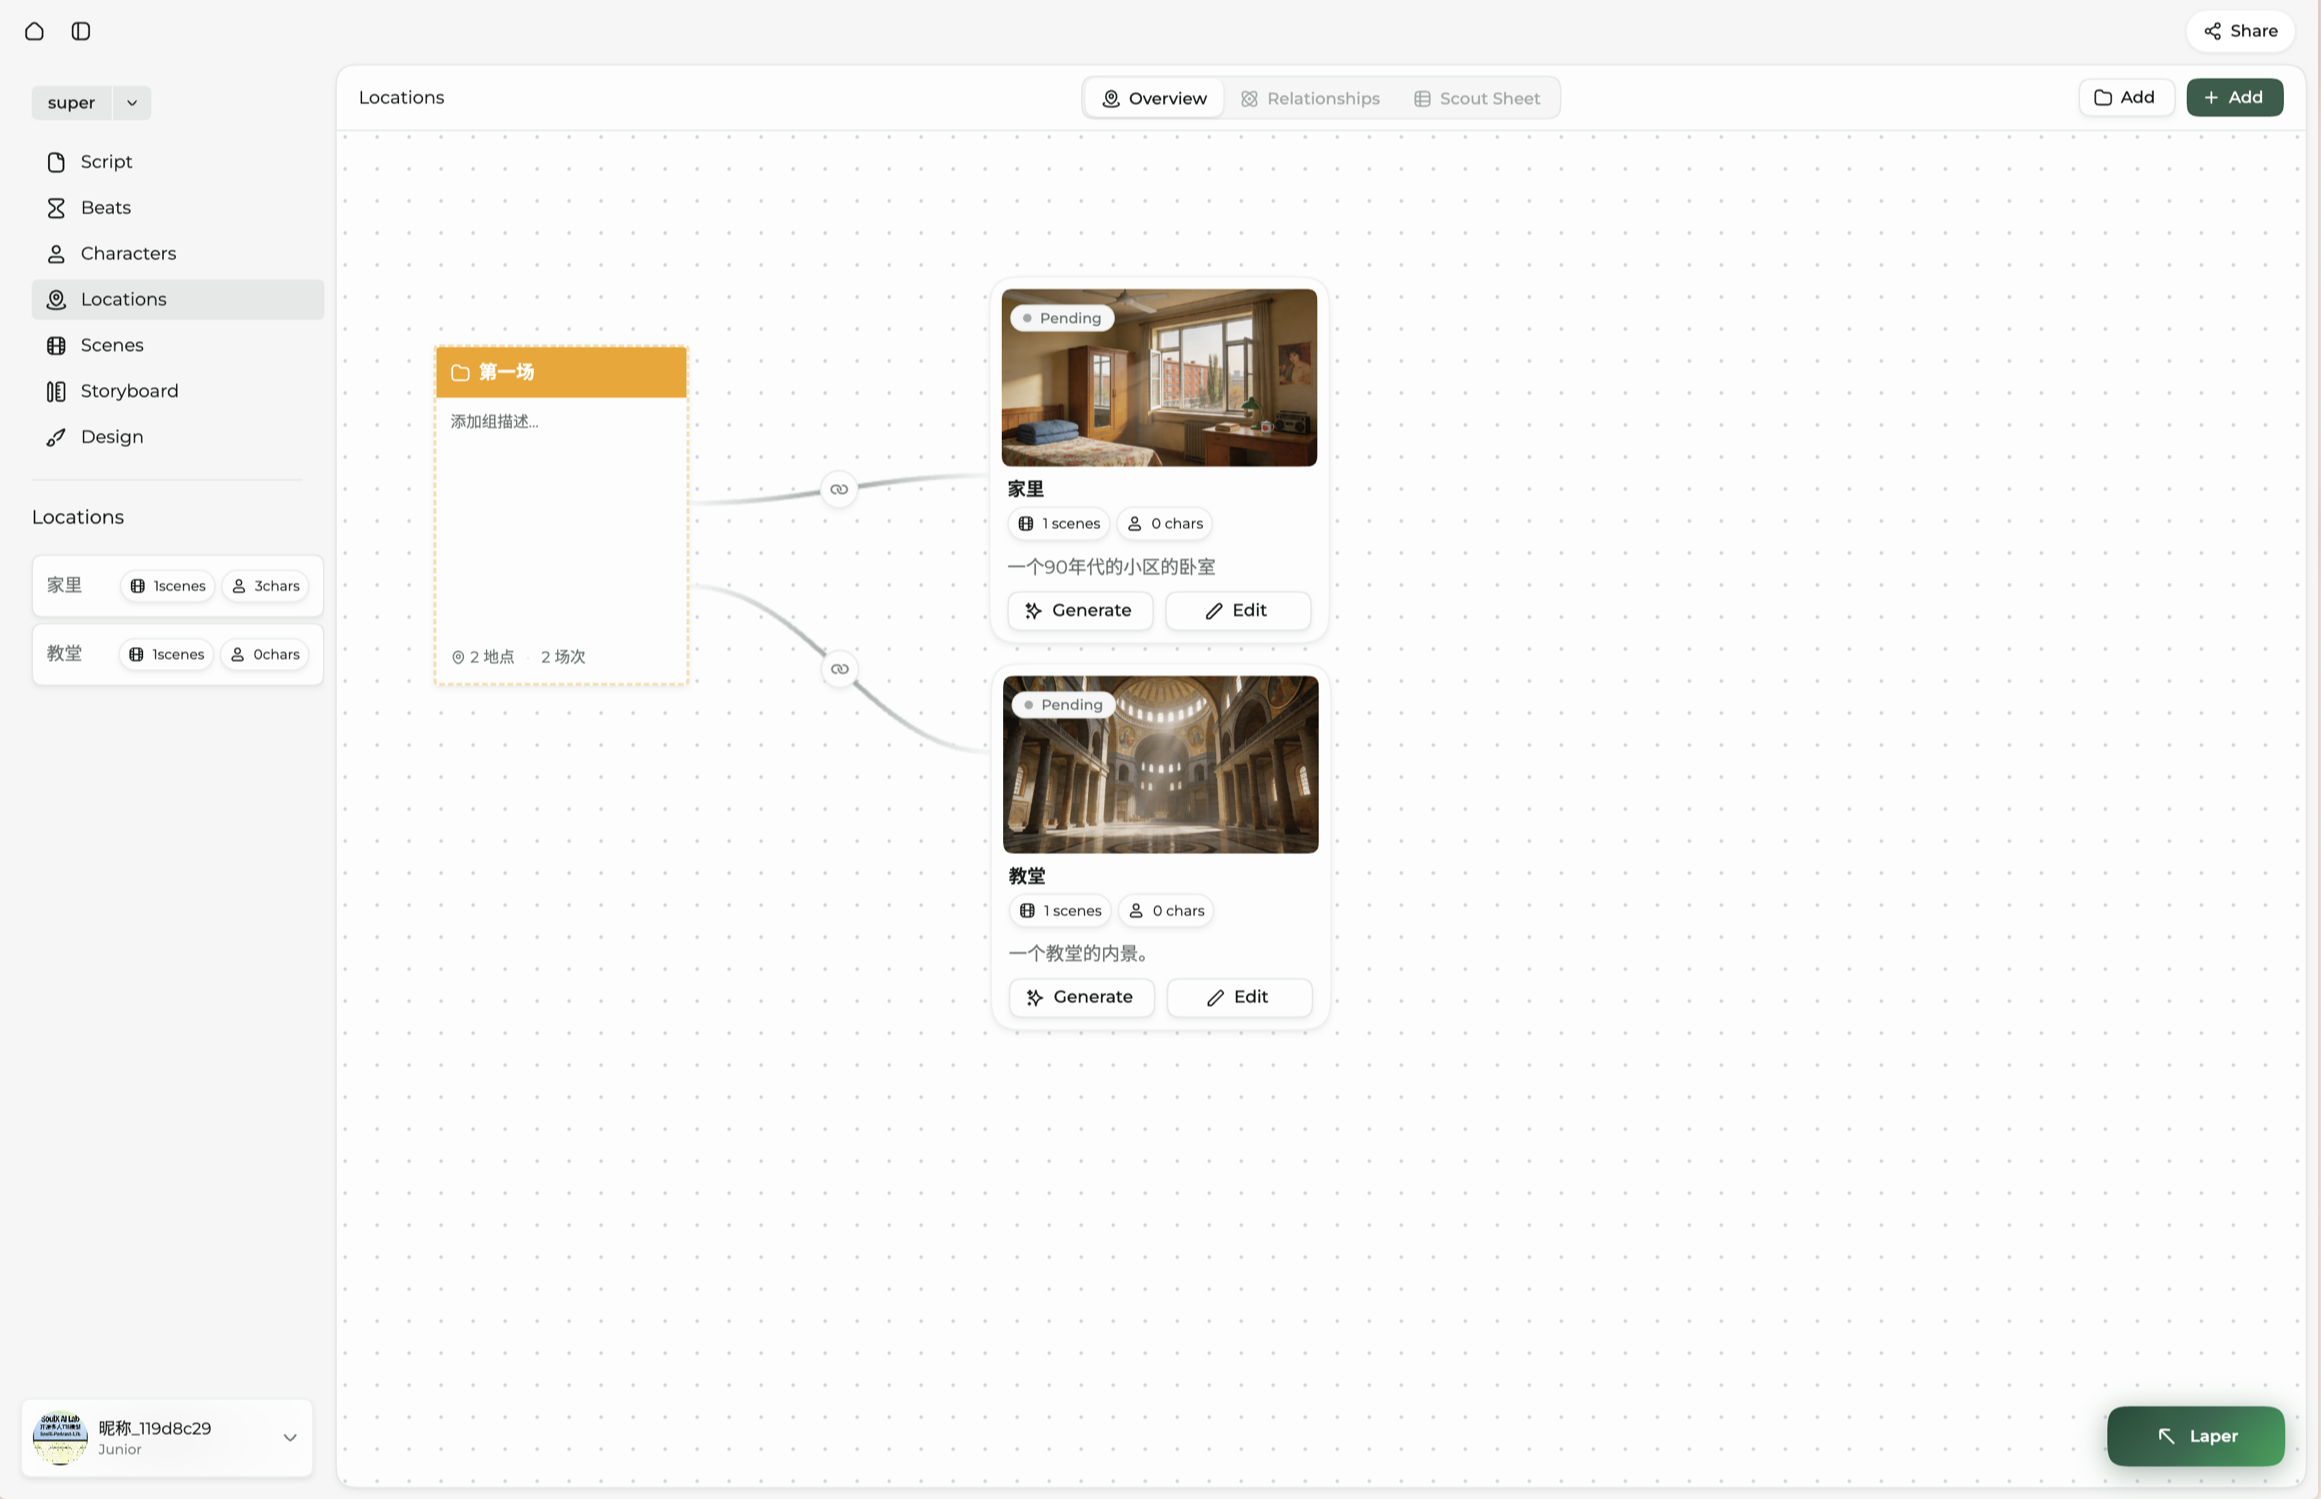
Task: Click the green plus Add button
Action: pyautogui.click(x=2234, y=97)
